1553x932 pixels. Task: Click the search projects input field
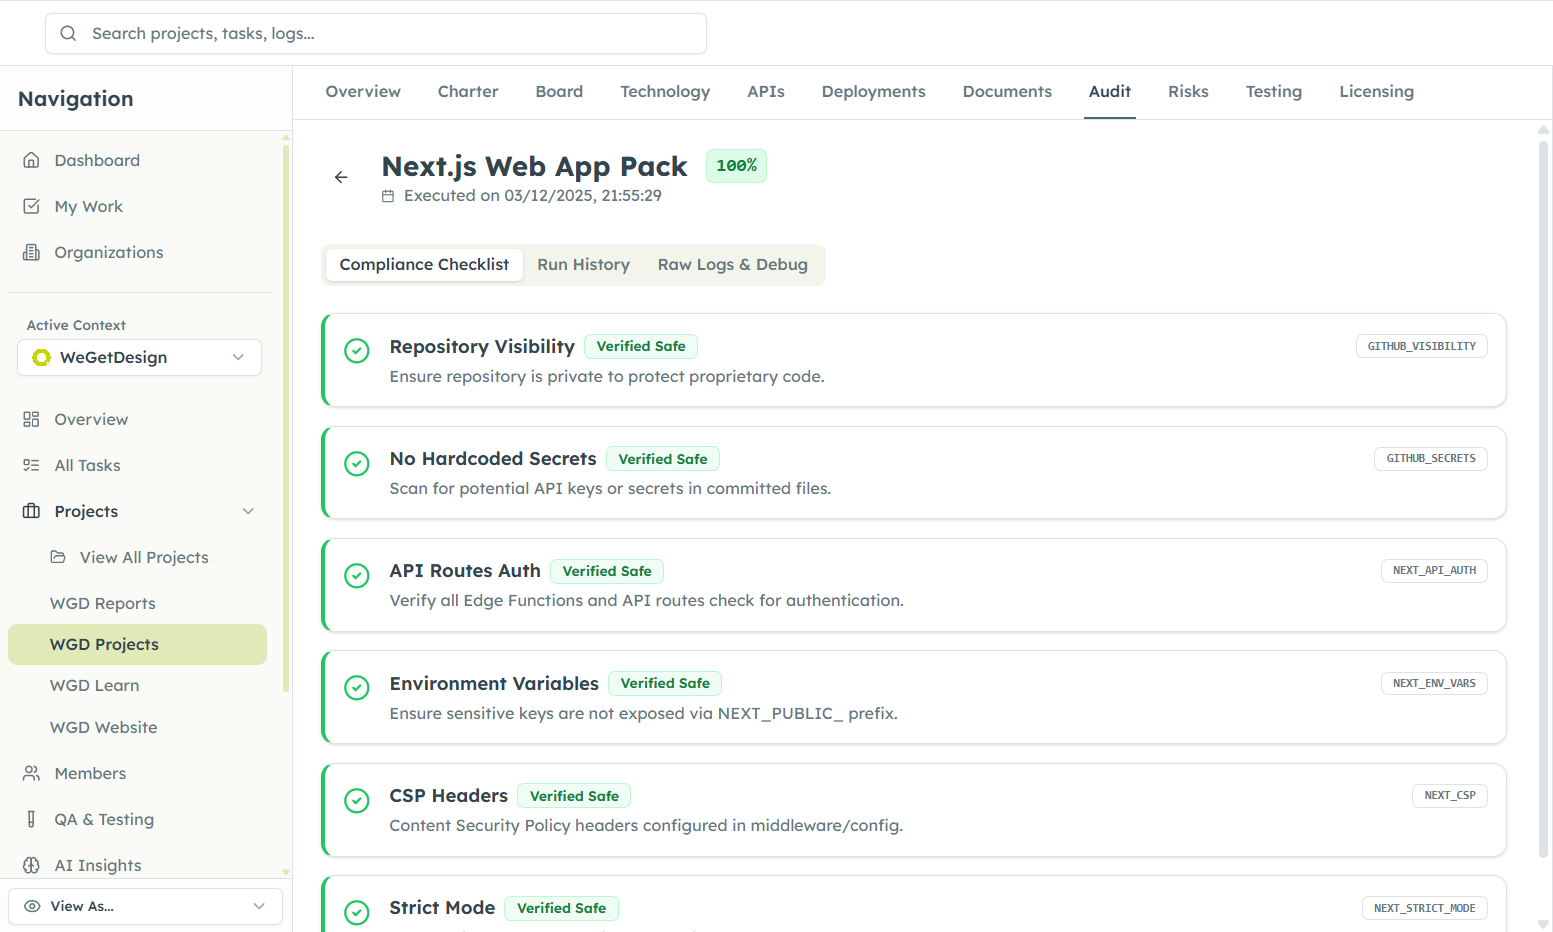click(x=390, y=33)
